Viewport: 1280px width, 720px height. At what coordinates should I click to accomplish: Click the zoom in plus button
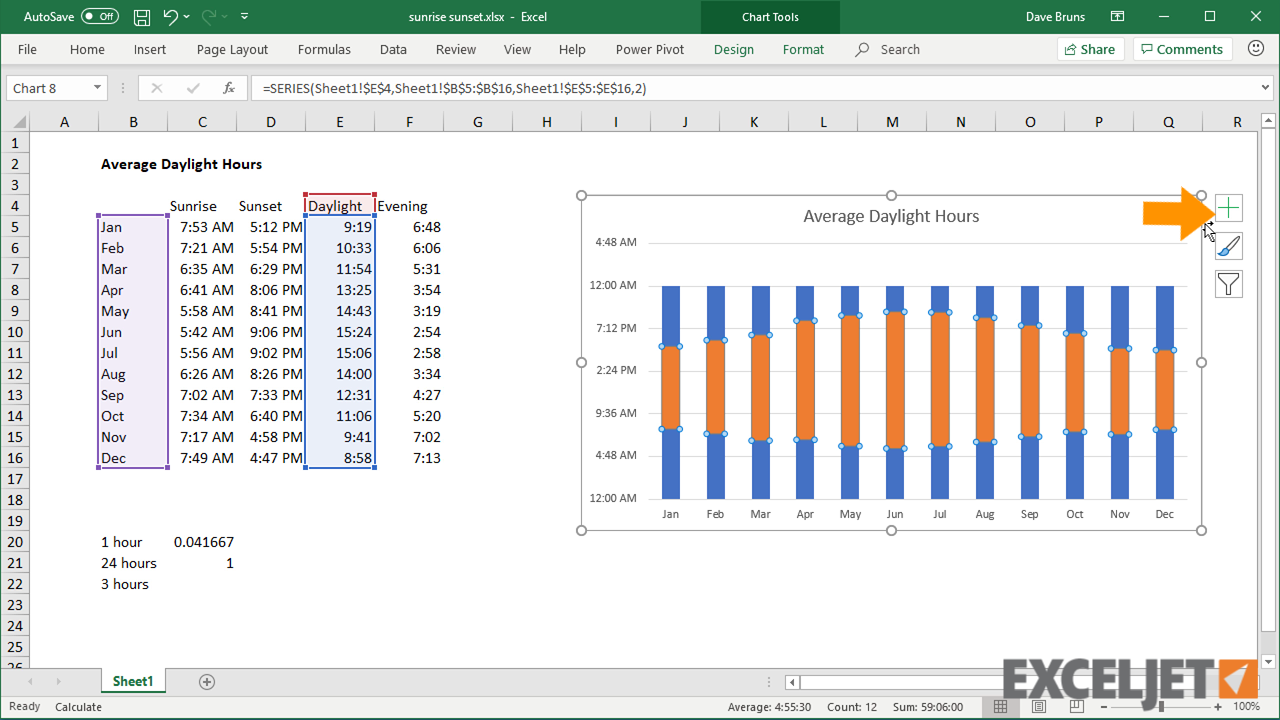1217,706
